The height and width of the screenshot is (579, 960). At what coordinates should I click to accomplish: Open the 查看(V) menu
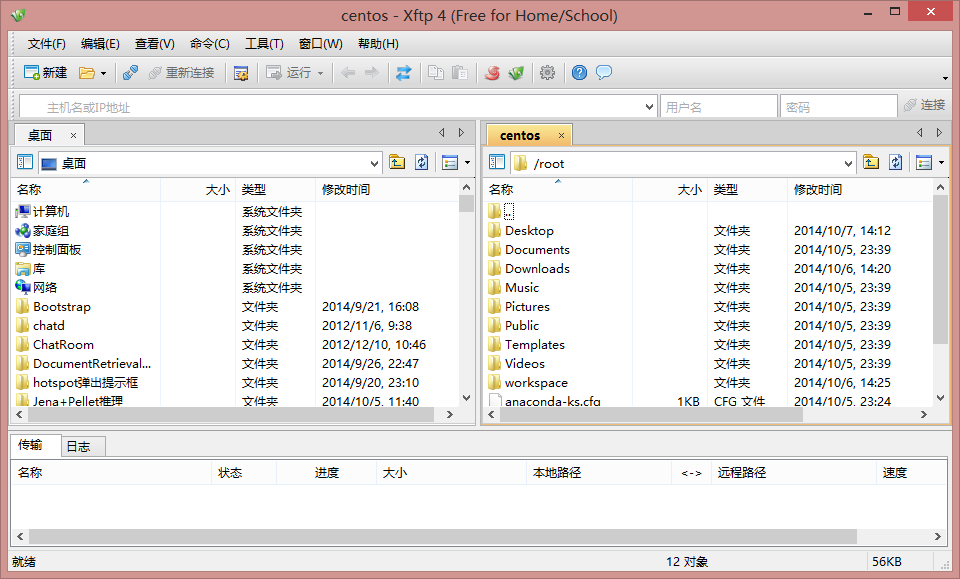tap(154, 43)
